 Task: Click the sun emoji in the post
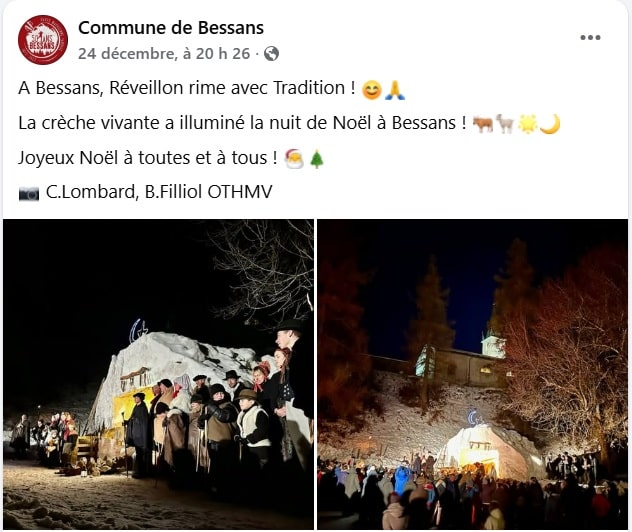[528, 124]
